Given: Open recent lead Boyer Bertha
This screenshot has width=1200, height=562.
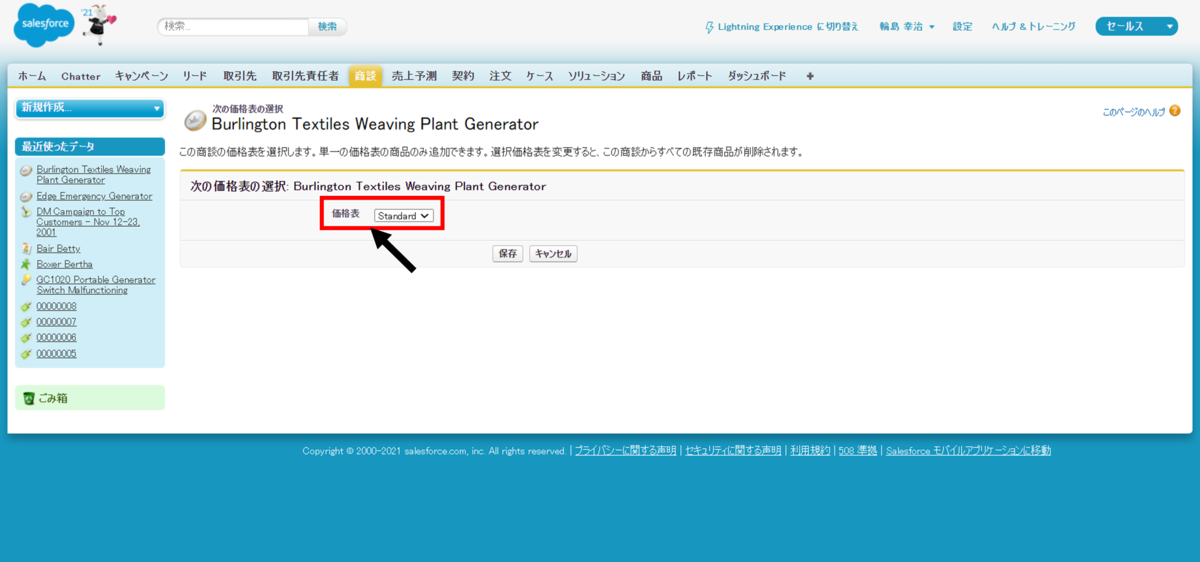Looking at the screenshot, I should (65, 264).
